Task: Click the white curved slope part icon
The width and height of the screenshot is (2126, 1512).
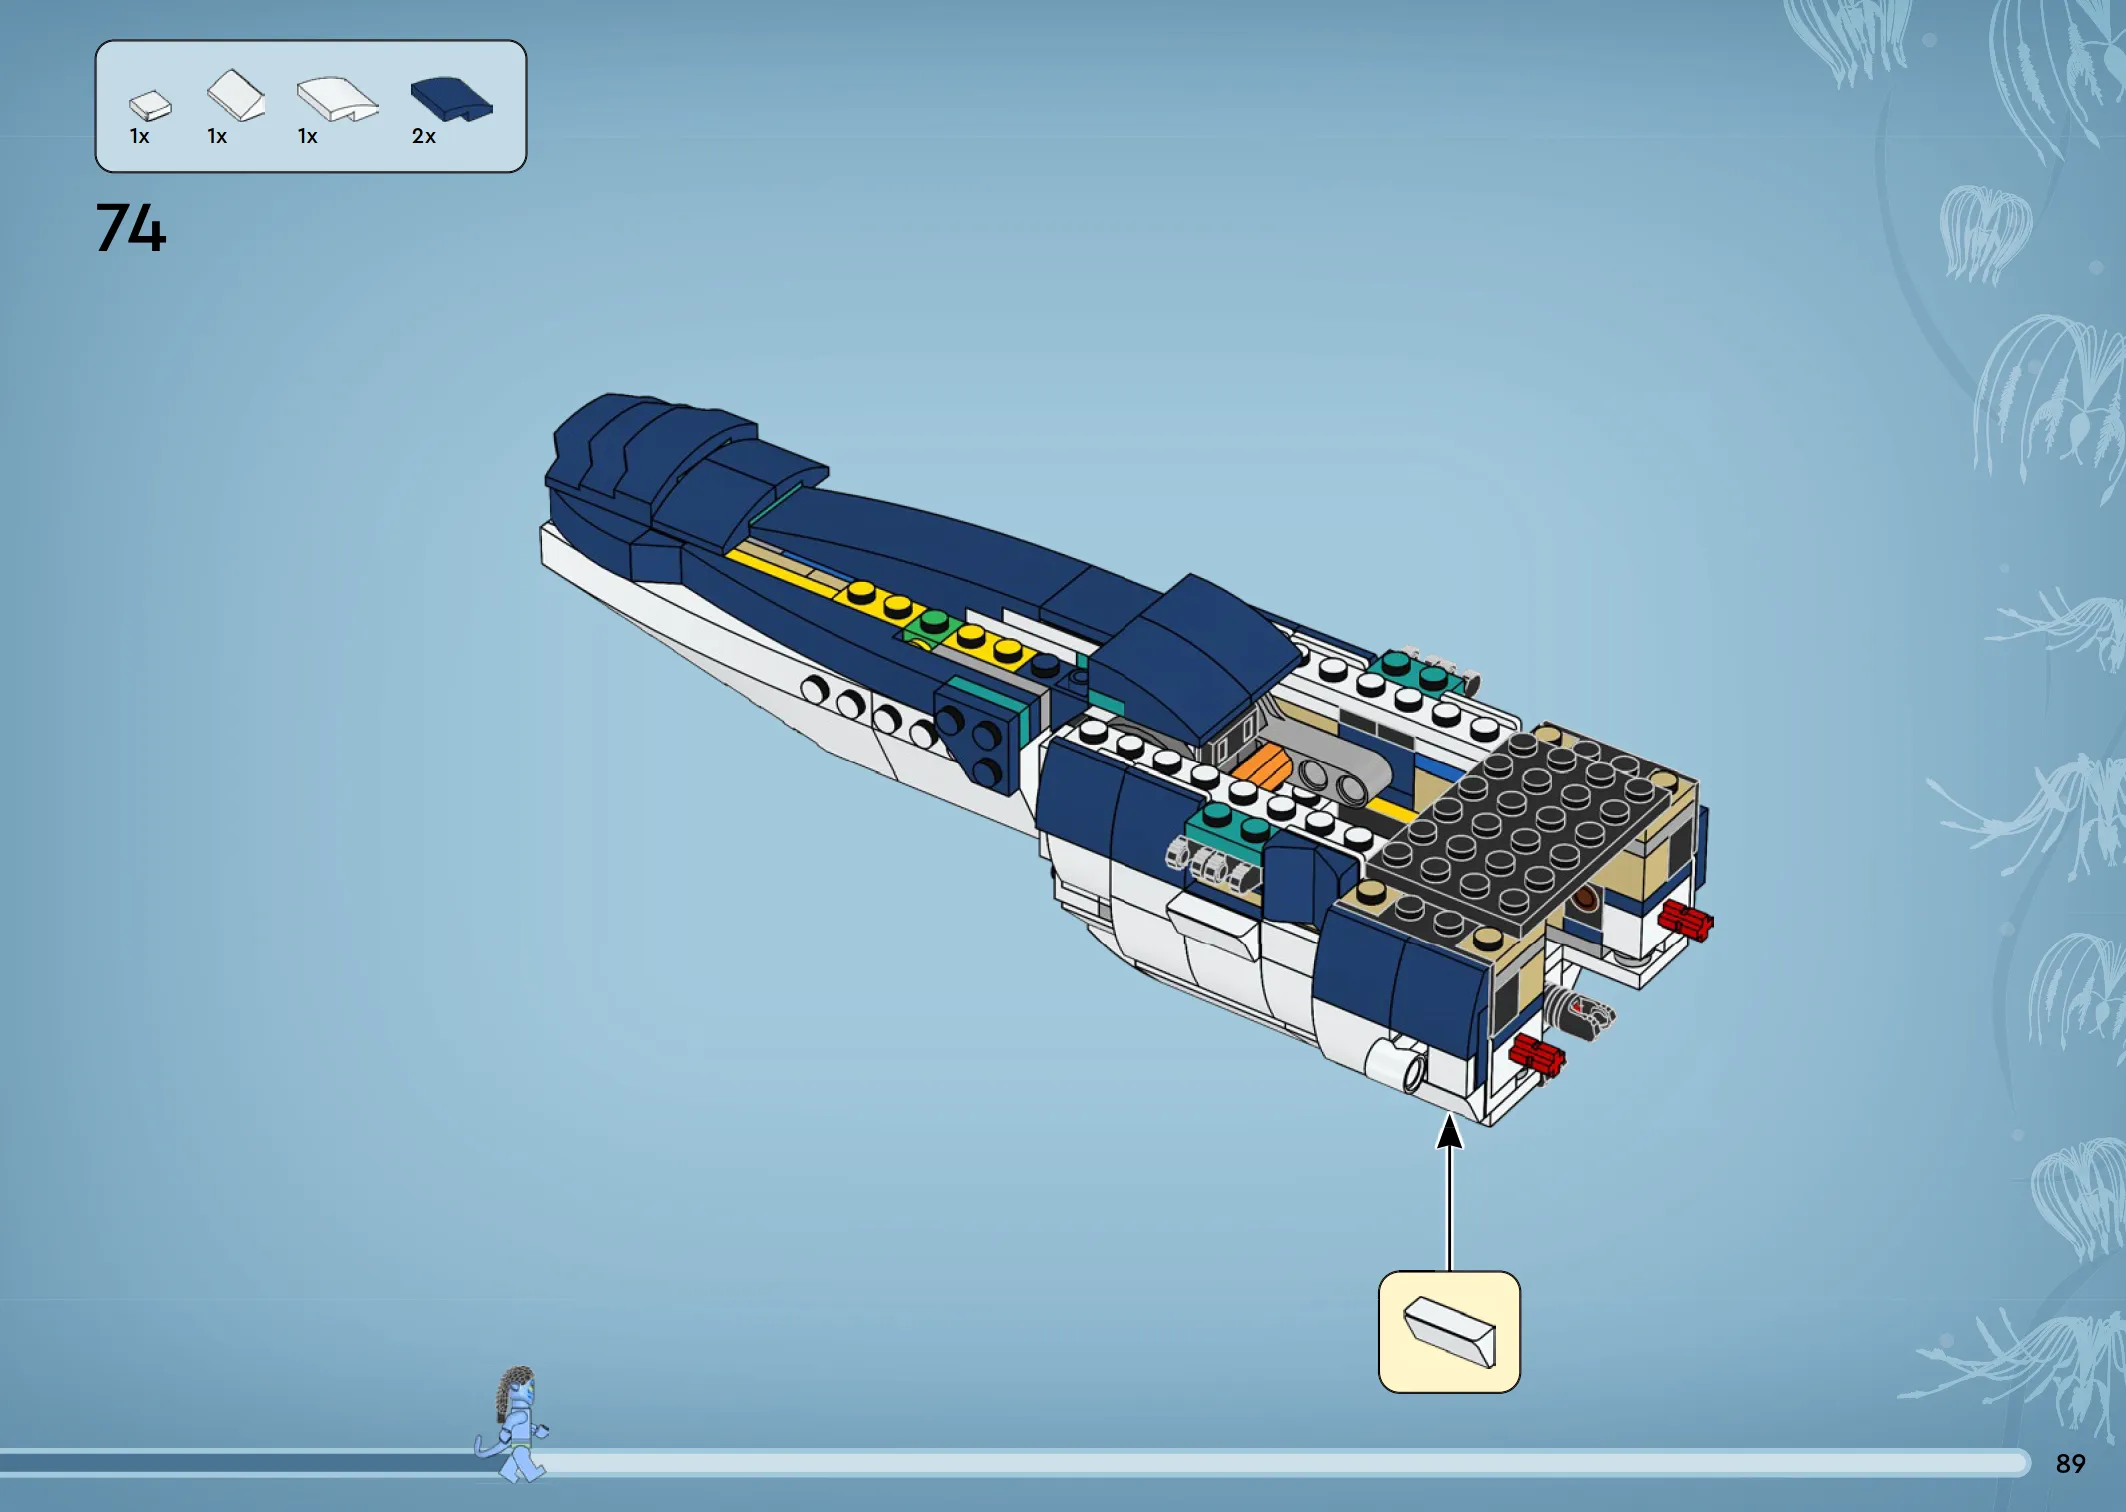Action: [x=338, y=99]
